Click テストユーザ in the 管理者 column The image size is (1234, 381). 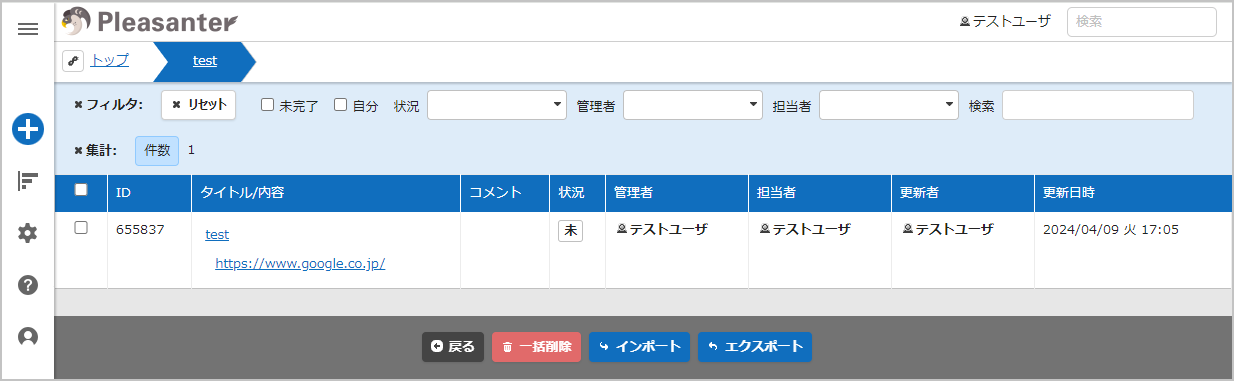661,229
